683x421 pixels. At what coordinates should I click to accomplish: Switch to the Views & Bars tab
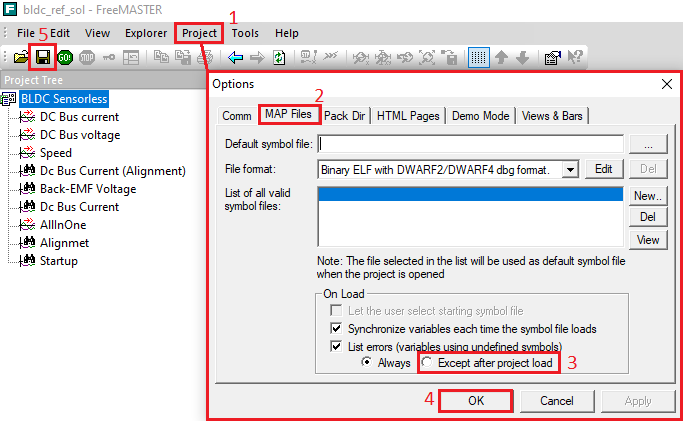552,116
